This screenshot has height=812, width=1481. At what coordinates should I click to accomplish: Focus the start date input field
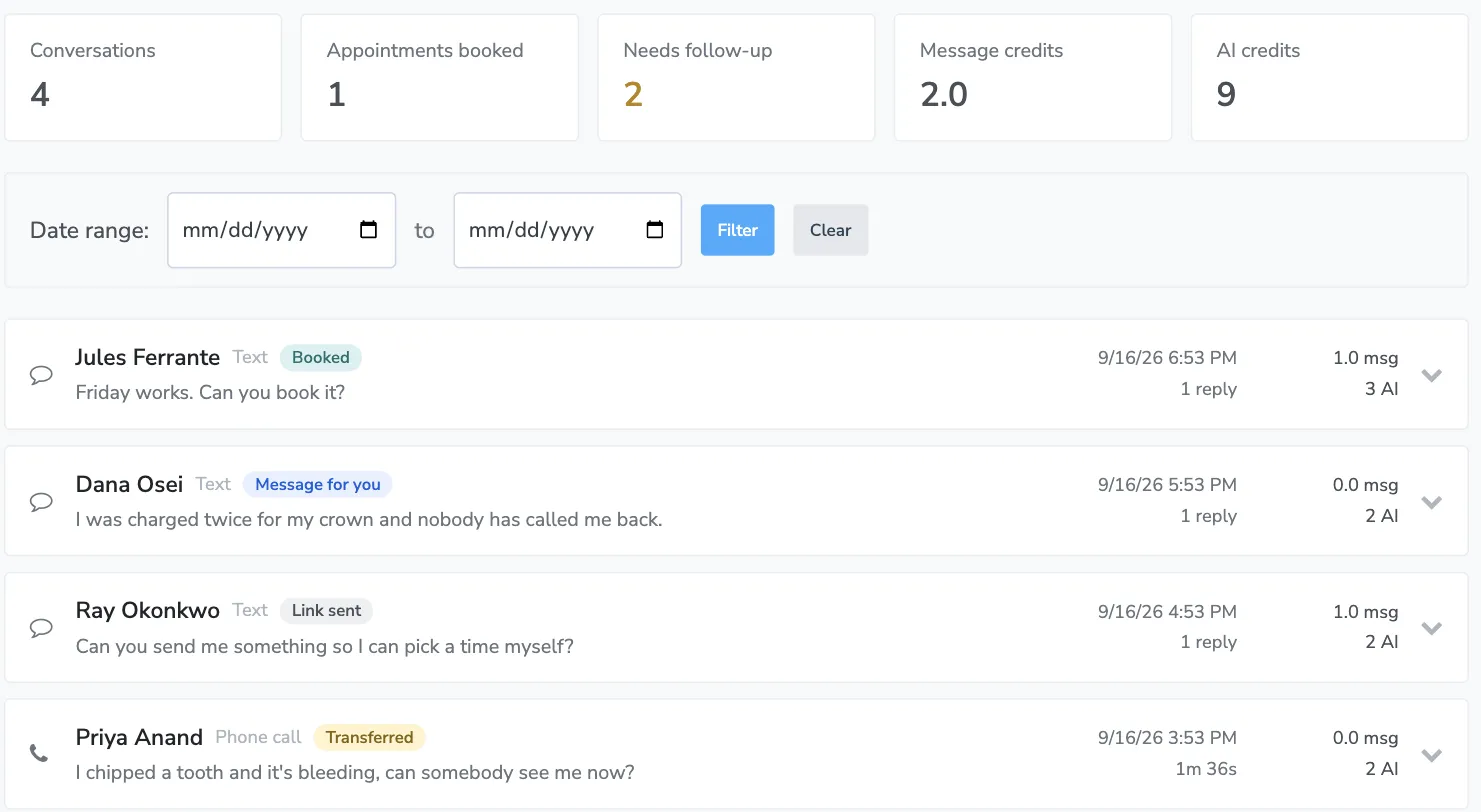[282, 230]
